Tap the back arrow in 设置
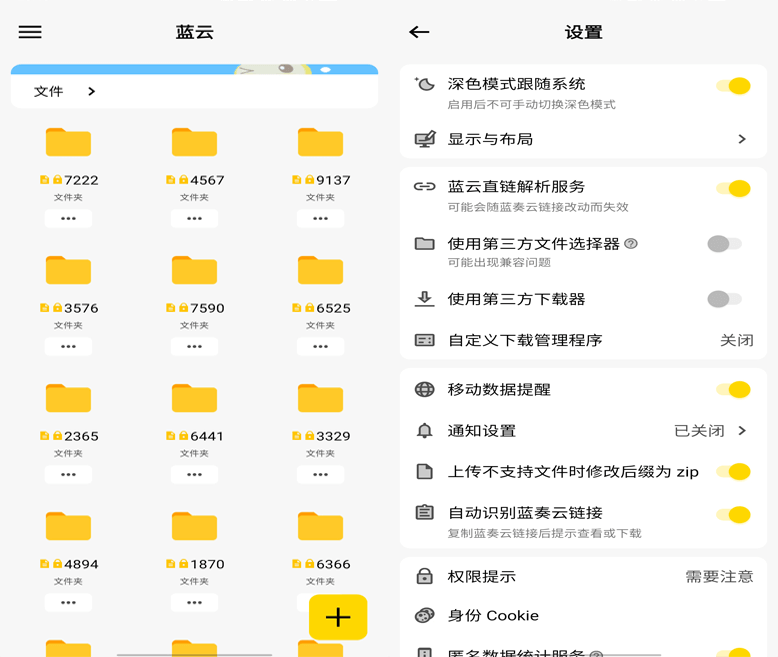Screen dimensions: 778x657 coord(419,32)
